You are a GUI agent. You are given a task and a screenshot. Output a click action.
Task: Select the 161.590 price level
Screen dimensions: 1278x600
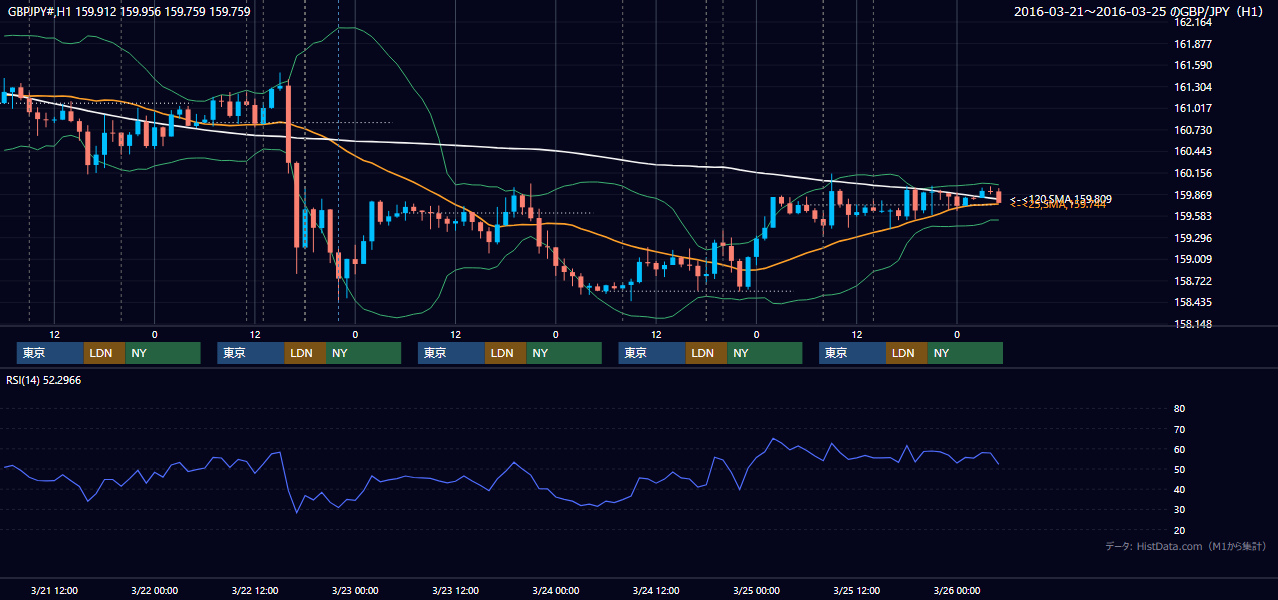tap(1193, 65)
